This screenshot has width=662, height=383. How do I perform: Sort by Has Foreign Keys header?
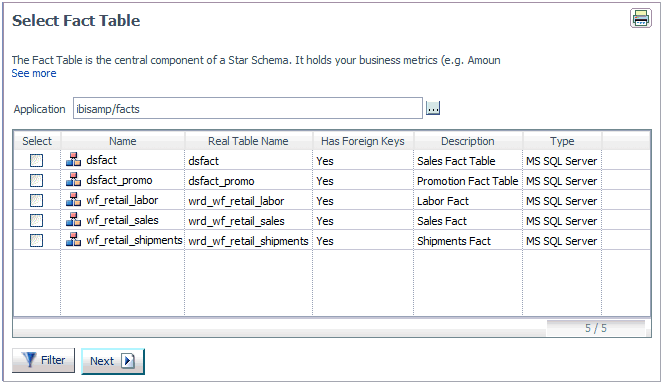coord(363,141)
